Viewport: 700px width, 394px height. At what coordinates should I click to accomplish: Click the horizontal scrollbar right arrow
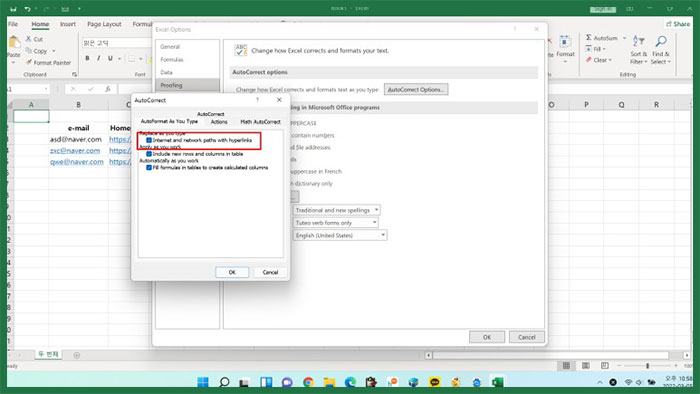pyautogui.click(x=687, y=355)
